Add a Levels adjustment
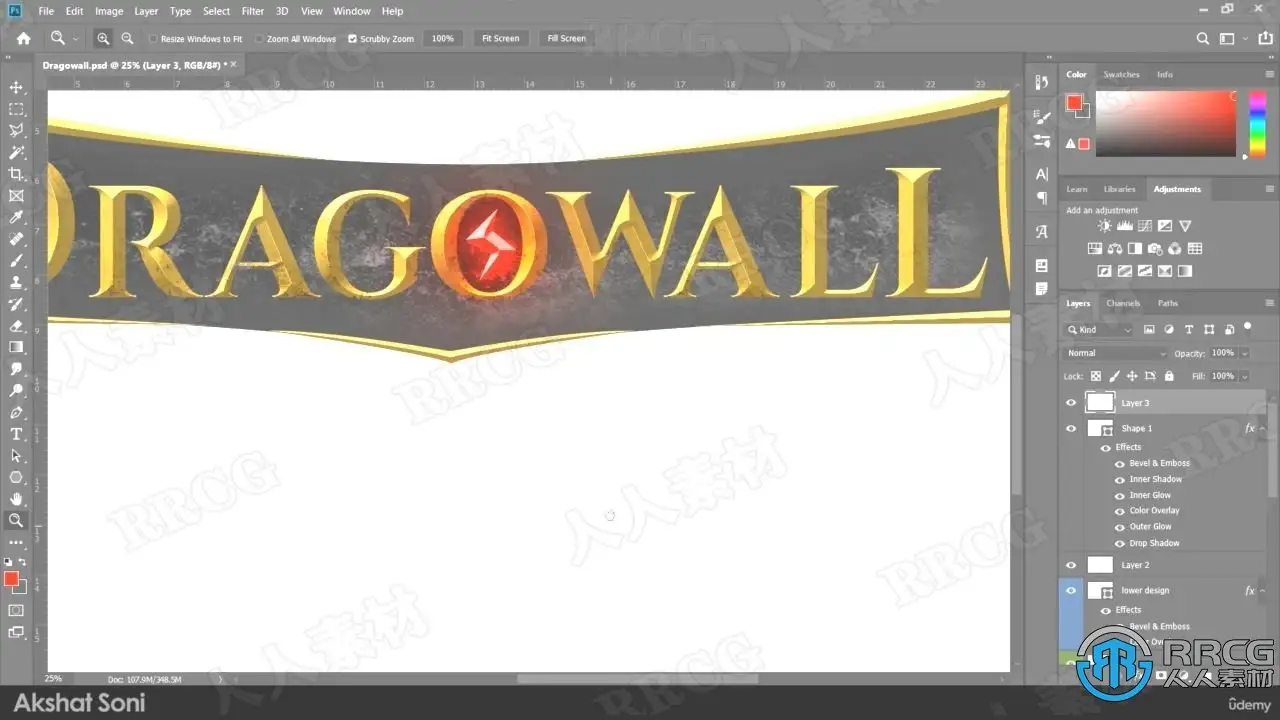 [x=1124, y=227]
